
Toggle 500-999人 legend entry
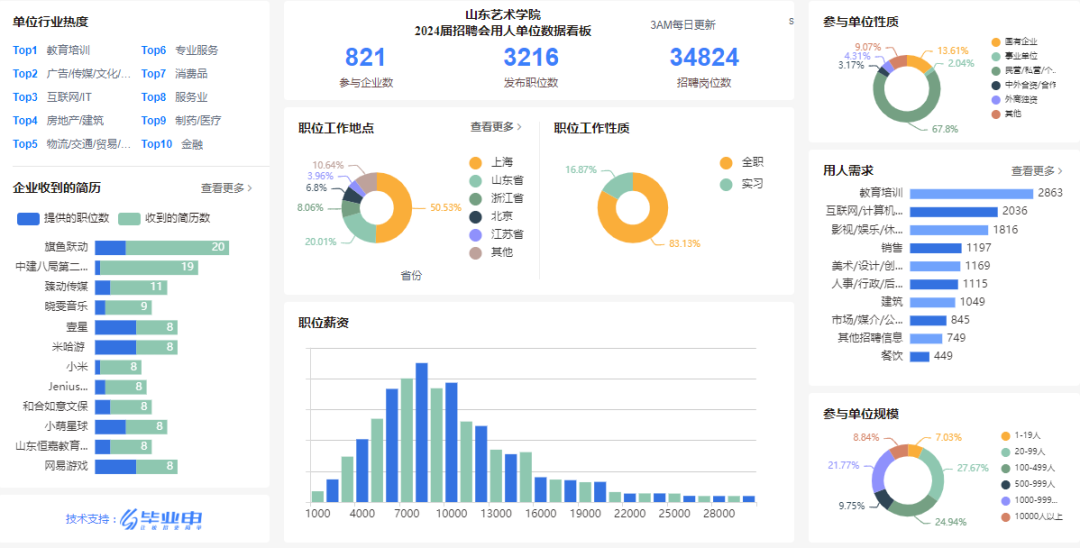coord(1026,485)
